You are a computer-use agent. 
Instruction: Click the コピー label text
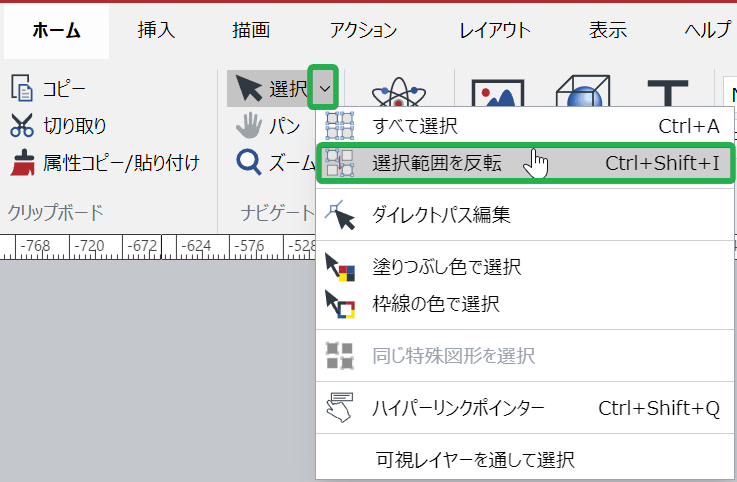(x=64, y=89)
